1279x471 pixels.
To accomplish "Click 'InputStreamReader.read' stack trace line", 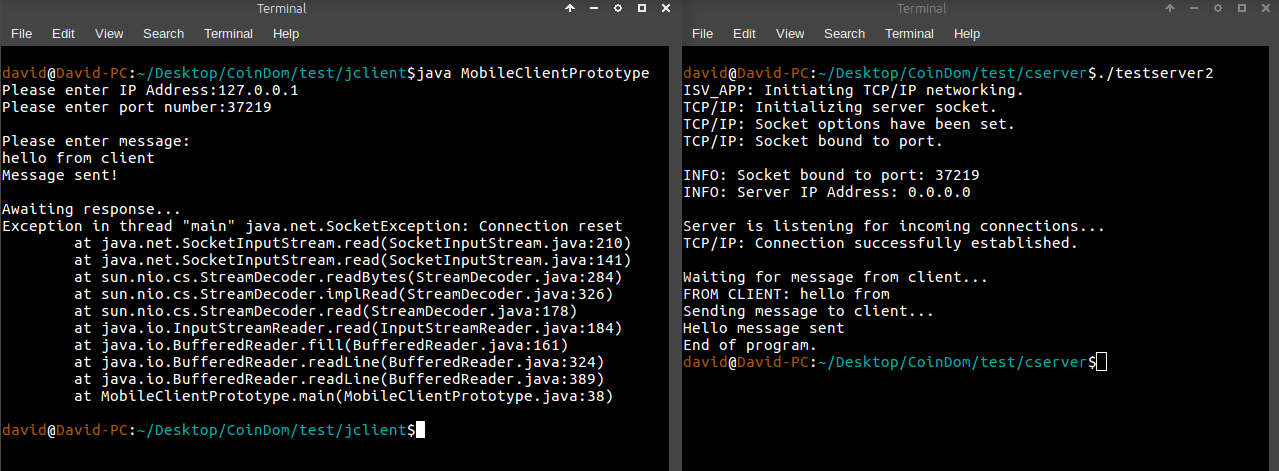I will click(x=348, y=328).
